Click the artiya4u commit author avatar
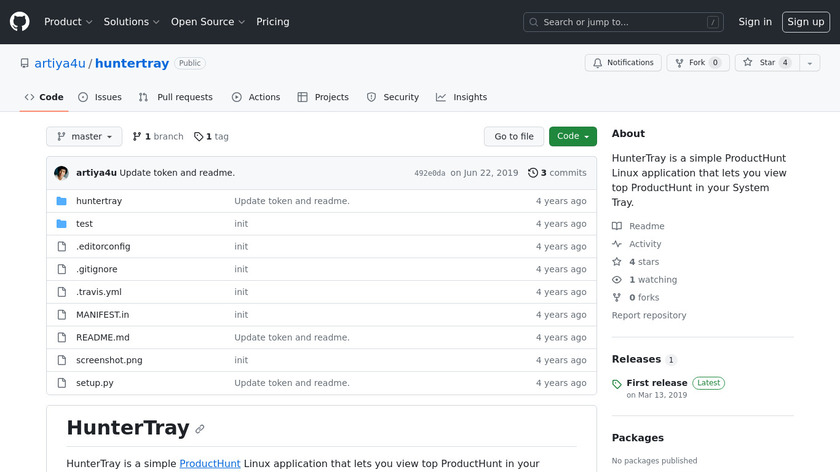840x472 pixels. [x=61, y=173]
